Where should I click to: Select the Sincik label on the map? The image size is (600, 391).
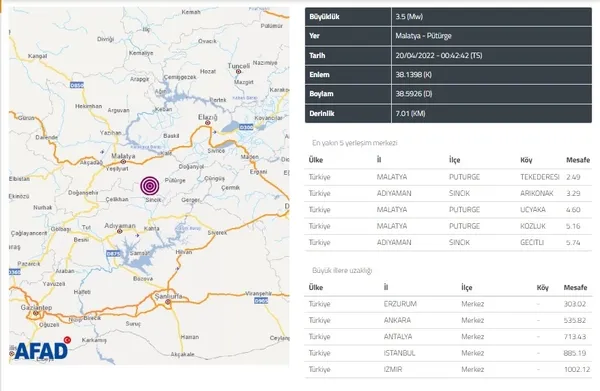click(153, 199)
